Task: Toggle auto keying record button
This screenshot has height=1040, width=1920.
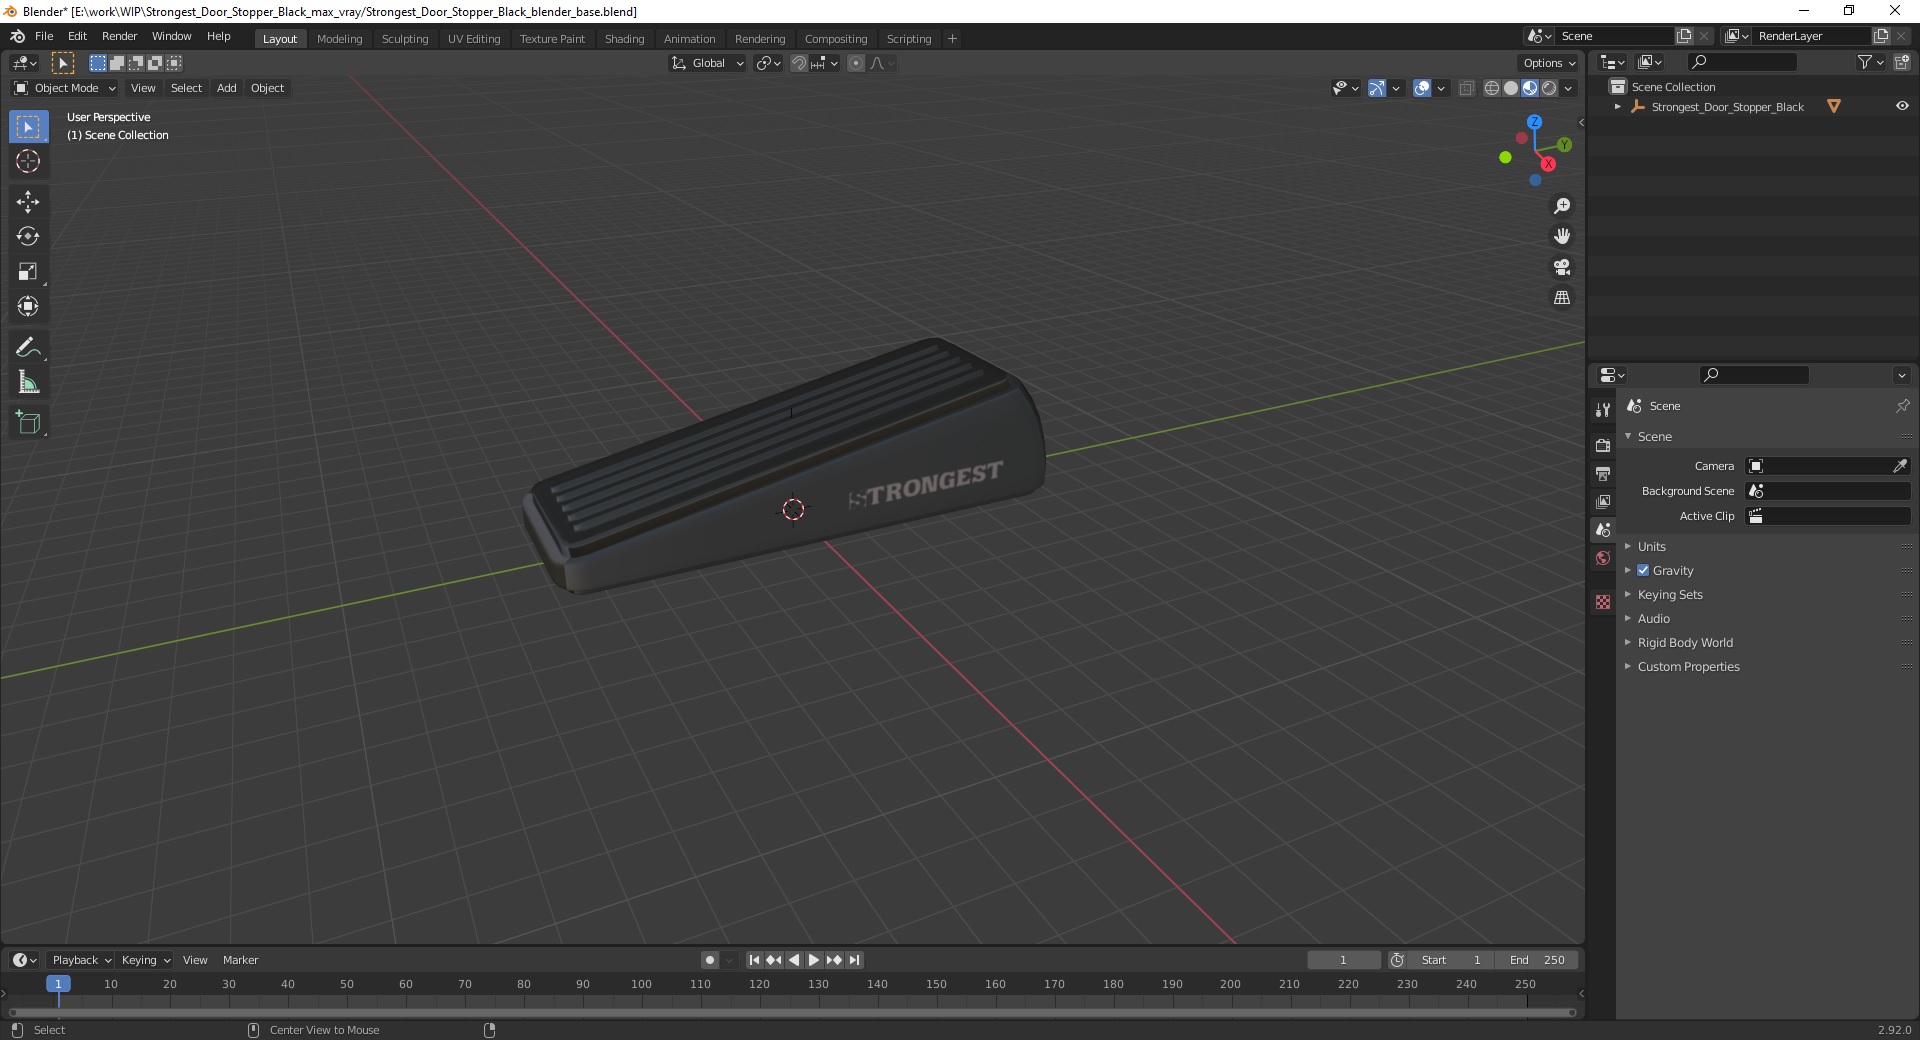Action: click(710, 960)
